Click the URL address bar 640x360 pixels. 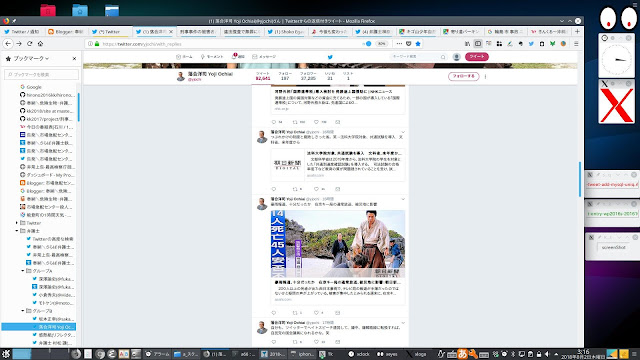click(229, 44)
